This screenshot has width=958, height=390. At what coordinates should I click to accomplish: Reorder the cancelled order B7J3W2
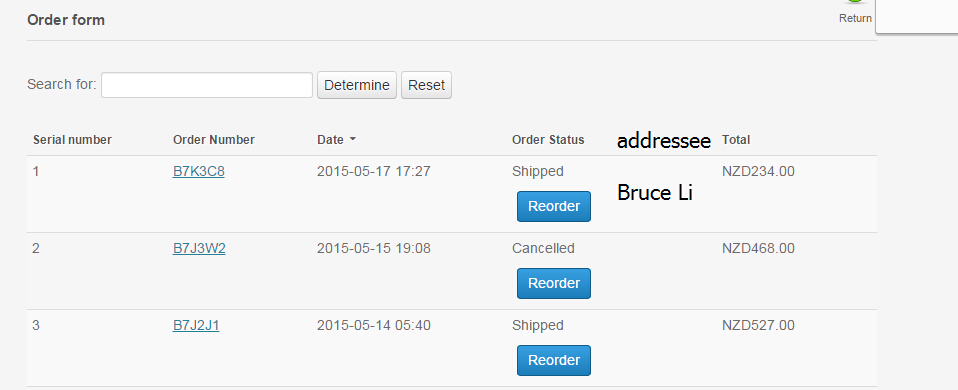(554, 284)
